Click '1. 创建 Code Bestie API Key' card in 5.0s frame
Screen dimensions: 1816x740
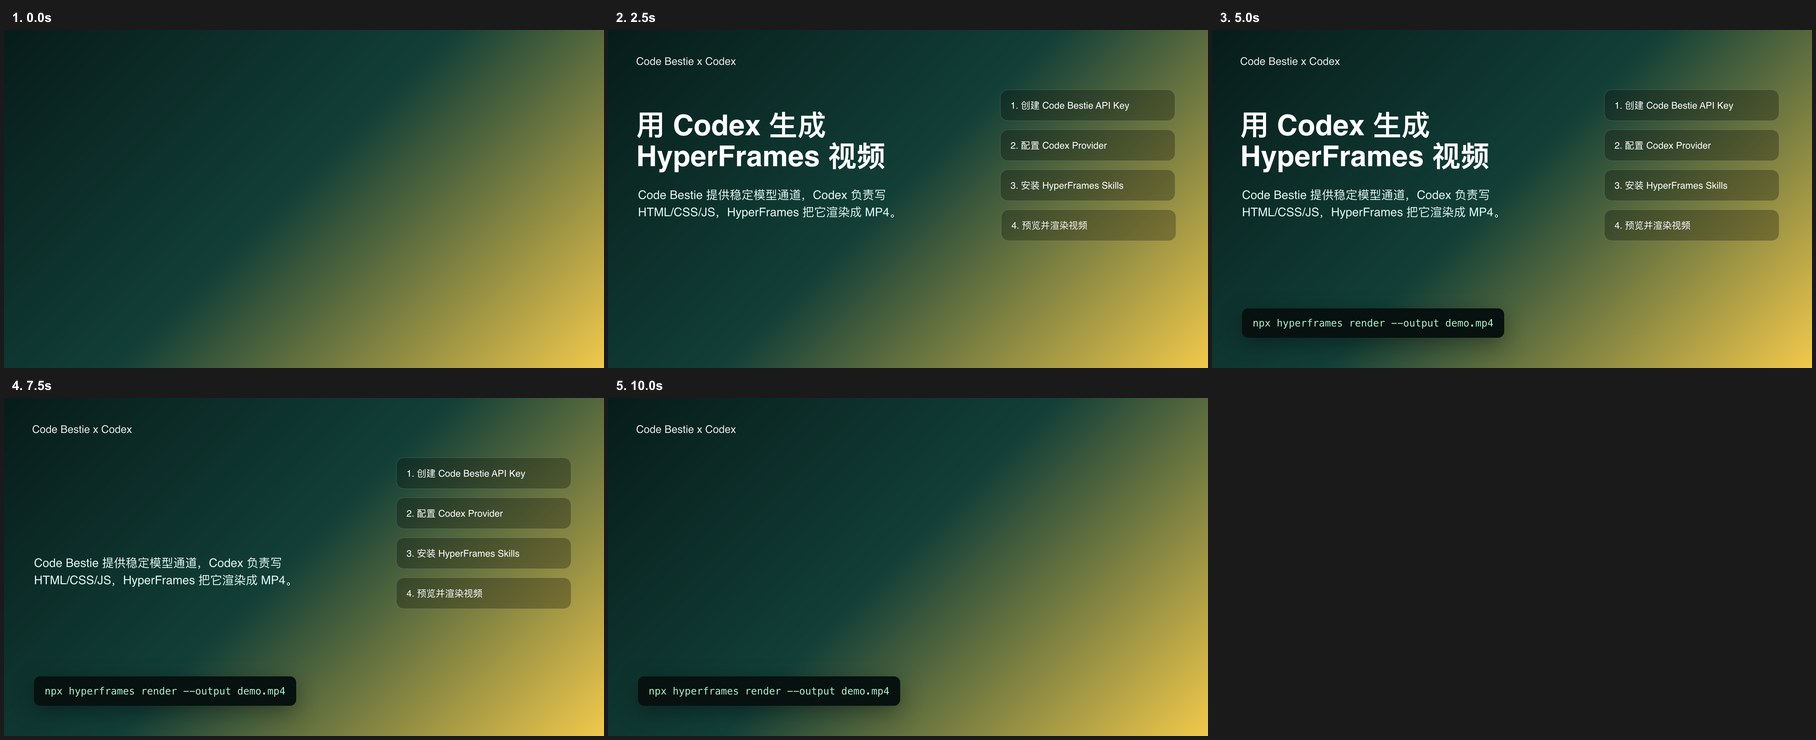pos(1692,106)
